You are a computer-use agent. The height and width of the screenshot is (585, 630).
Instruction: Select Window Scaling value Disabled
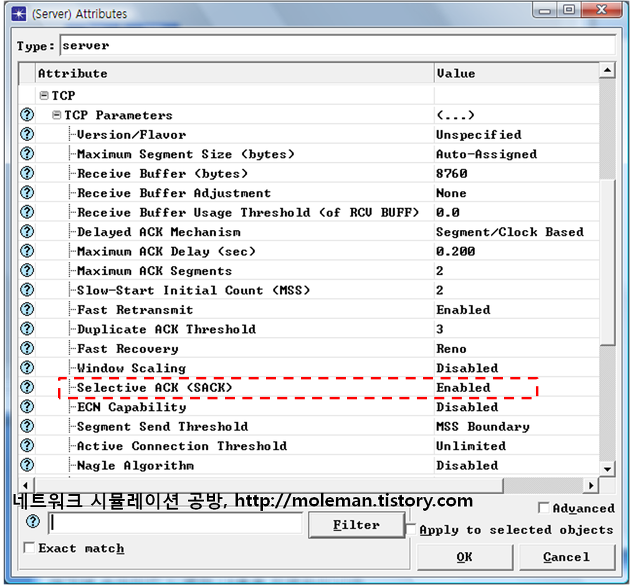click(467, 368)
